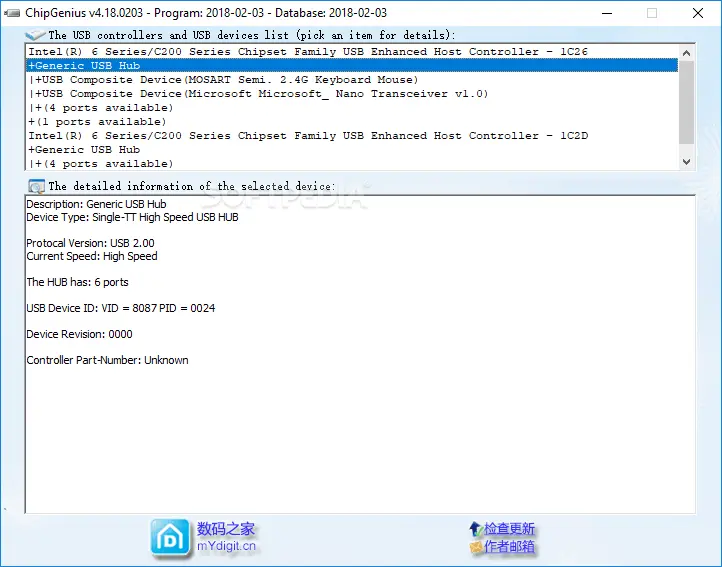Open the mYdigit.cn website link
Image resolution: width=722 pixels, height=567 pixels.
[226, 546]
